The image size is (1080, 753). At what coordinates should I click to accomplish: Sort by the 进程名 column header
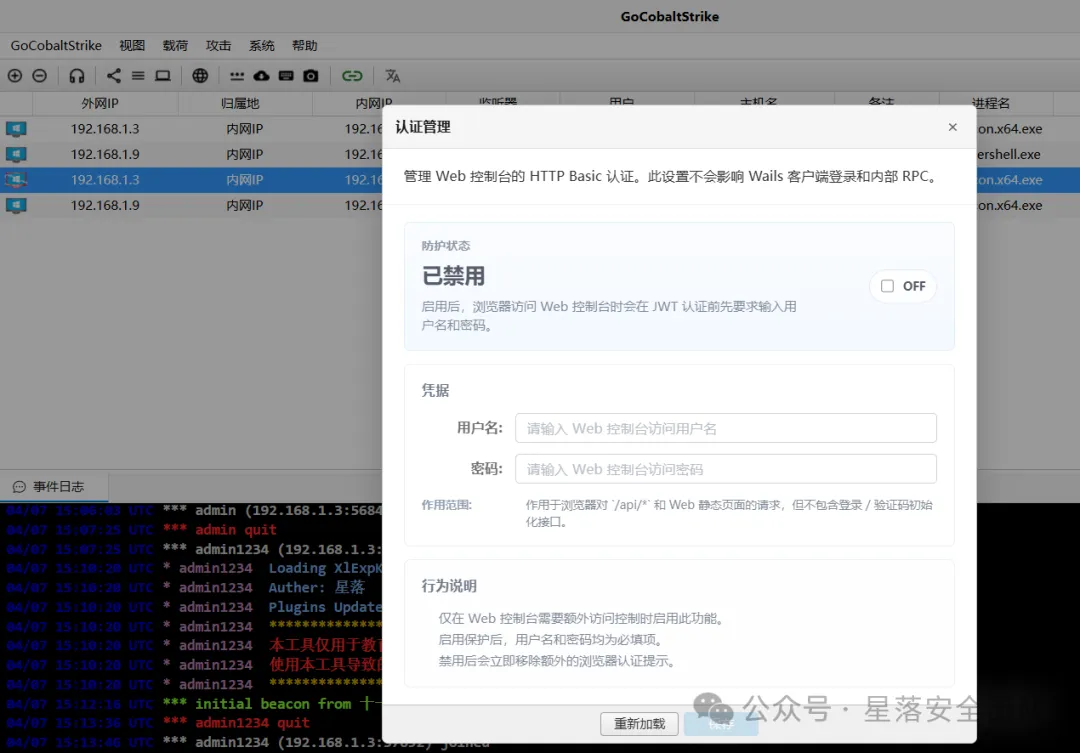[x=991, y=103]
